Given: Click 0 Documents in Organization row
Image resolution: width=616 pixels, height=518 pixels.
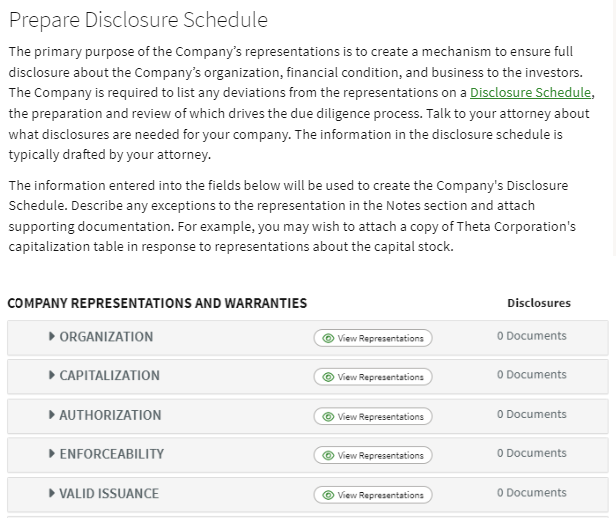Looking at the screenshot, I should 532,336.
